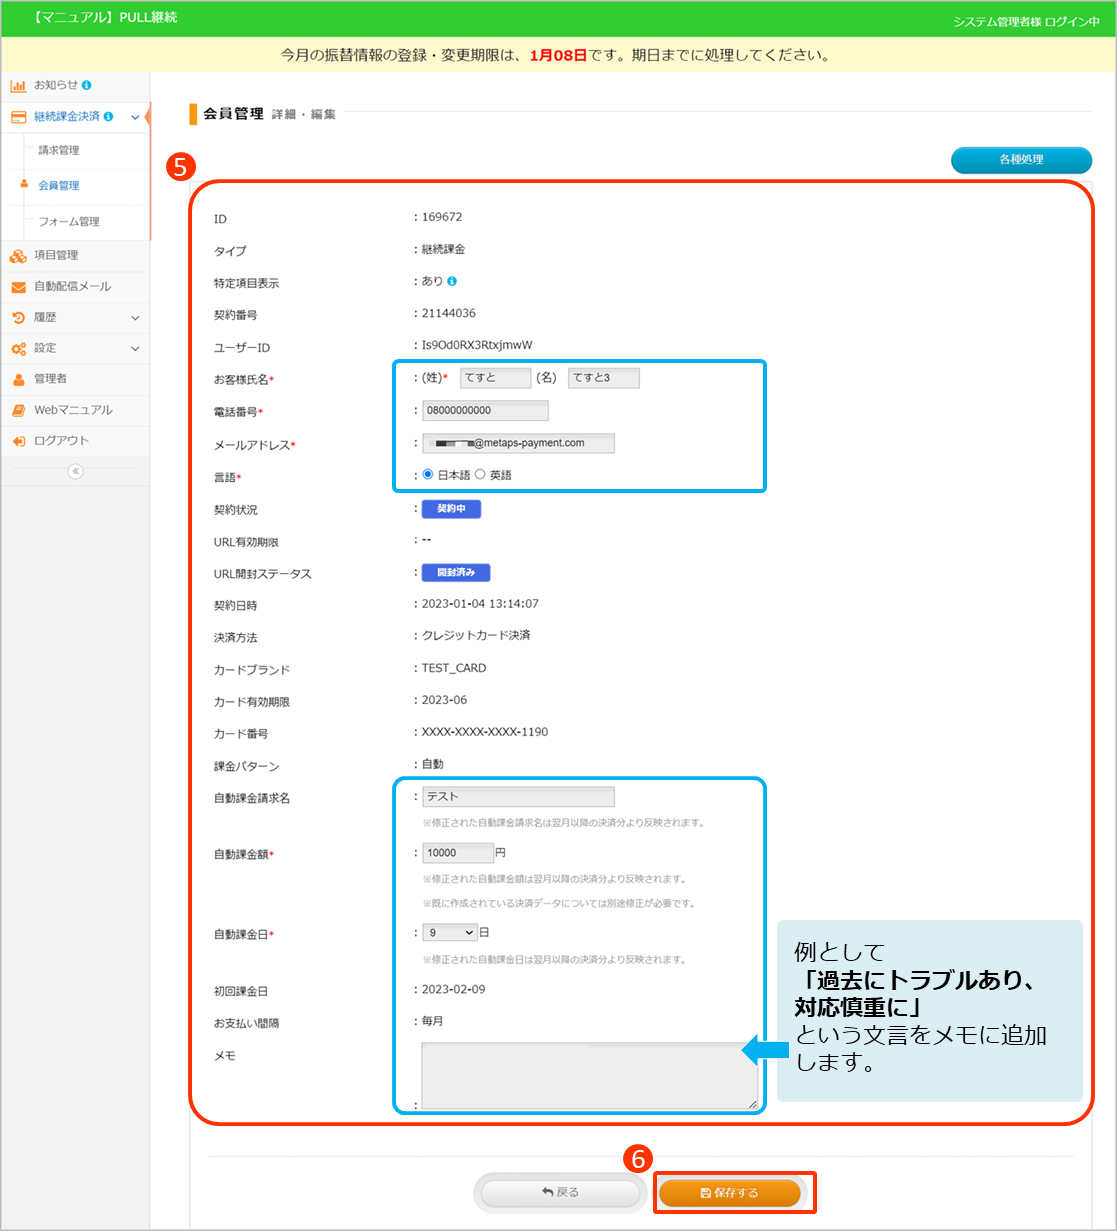Click the 戻る back button

coord(560,1193)
